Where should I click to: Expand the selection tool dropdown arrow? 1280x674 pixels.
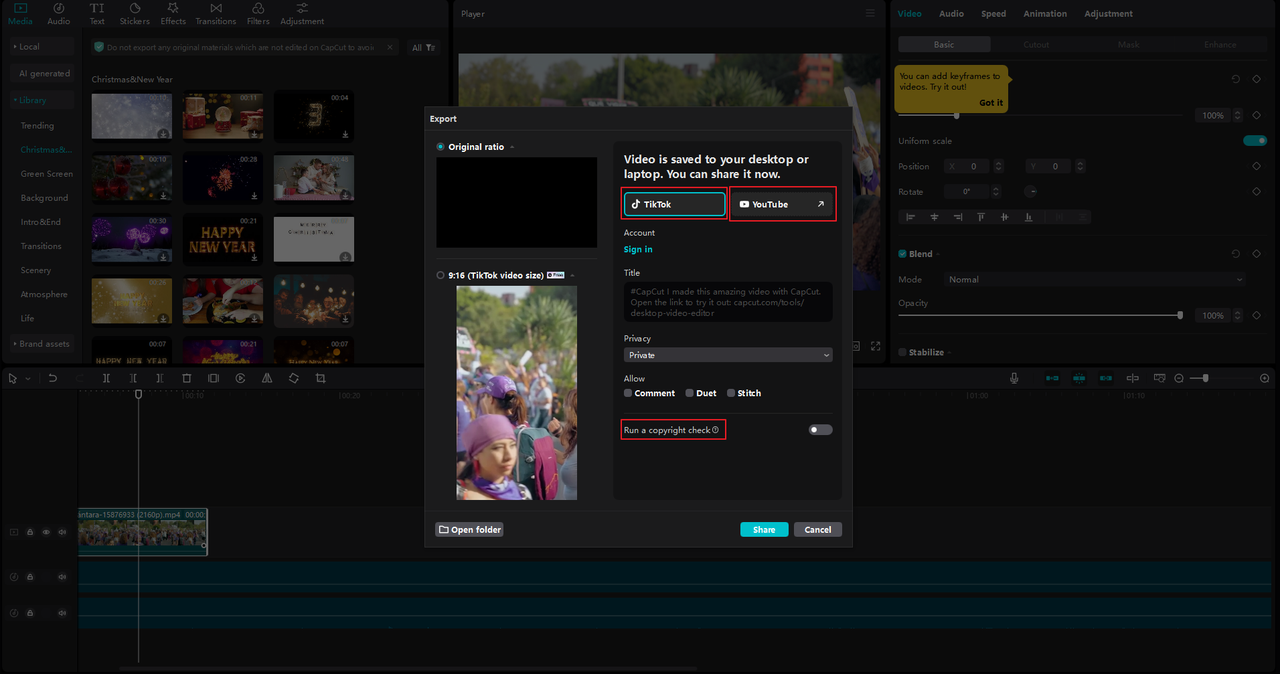[28, 379]
